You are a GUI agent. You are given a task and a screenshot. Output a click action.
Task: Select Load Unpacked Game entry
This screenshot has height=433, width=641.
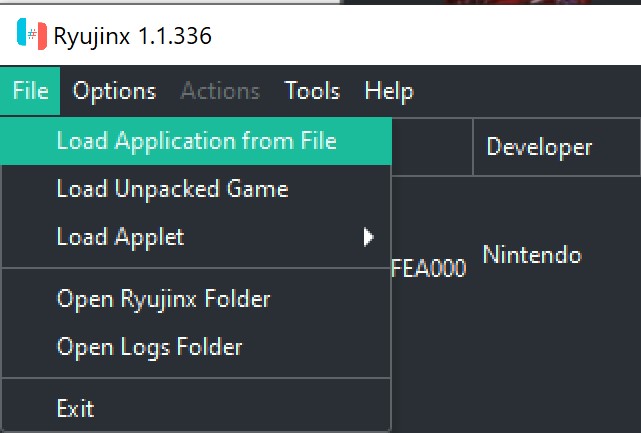[x=172, y=189]
